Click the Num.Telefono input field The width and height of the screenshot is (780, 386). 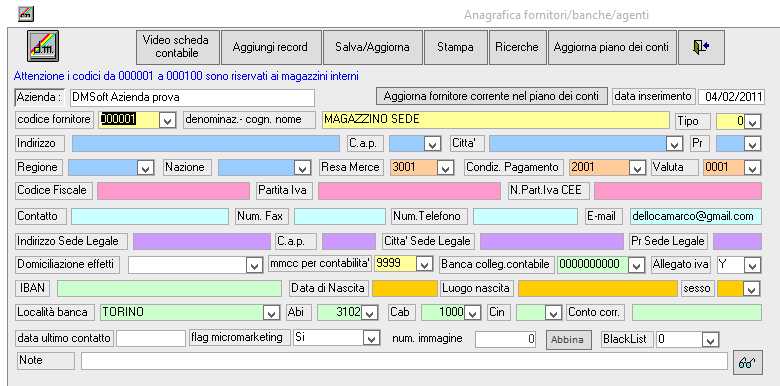(x=525, y=216)
